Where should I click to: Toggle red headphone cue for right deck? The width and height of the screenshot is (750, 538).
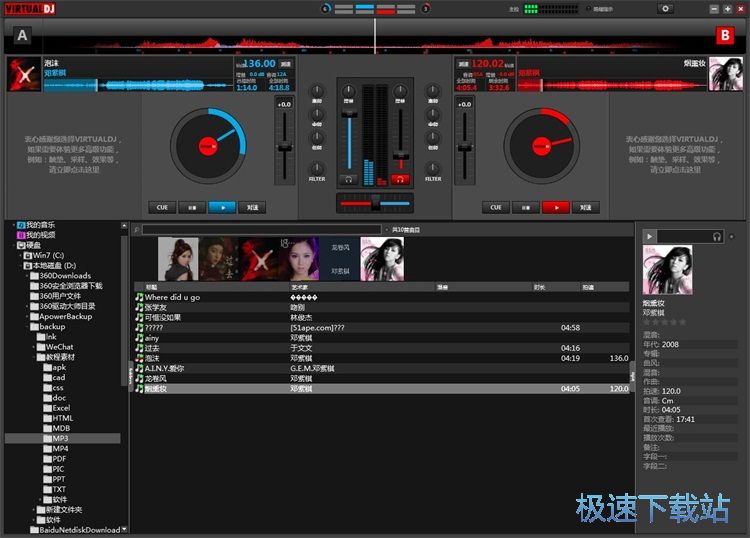[x=400, y=179]
